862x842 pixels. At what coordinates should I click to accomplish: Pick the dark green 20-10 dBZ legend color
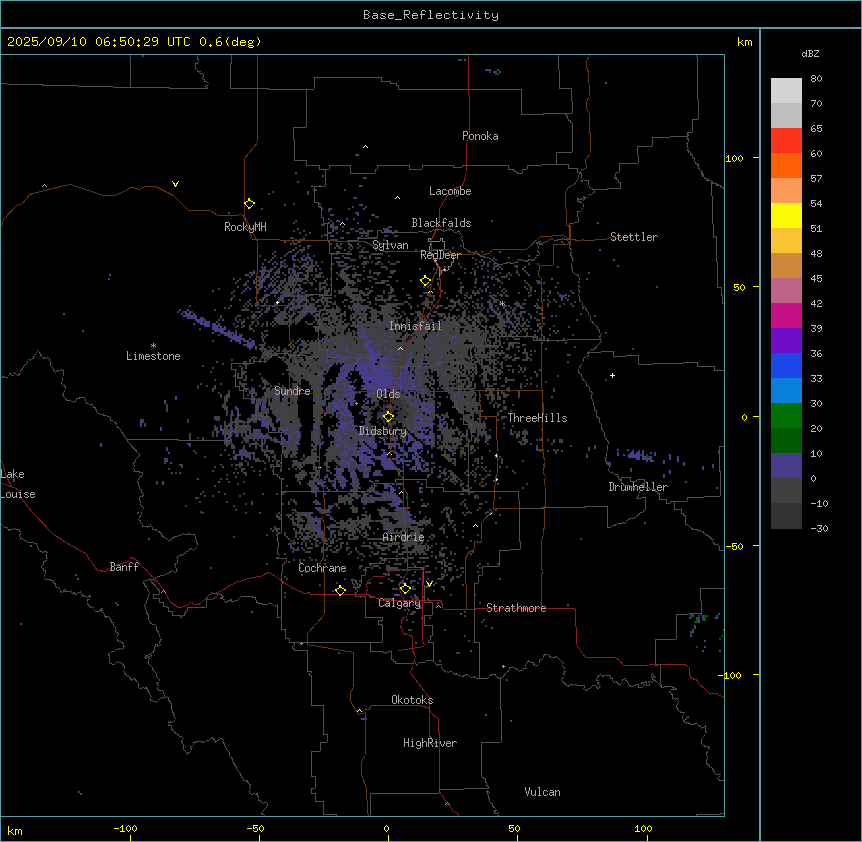[x=786, y=440]
